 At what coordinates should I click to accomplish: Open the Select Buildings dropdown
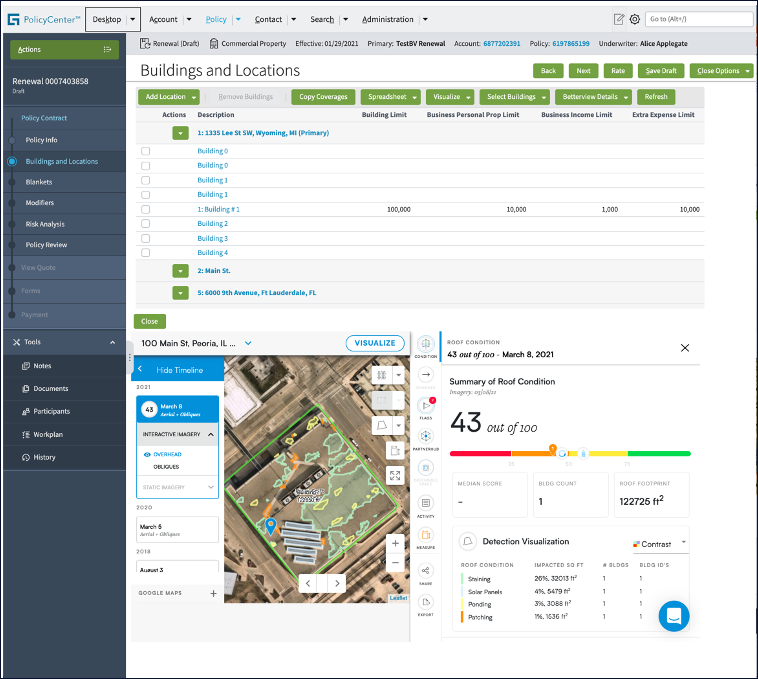(x=515, y=97)
